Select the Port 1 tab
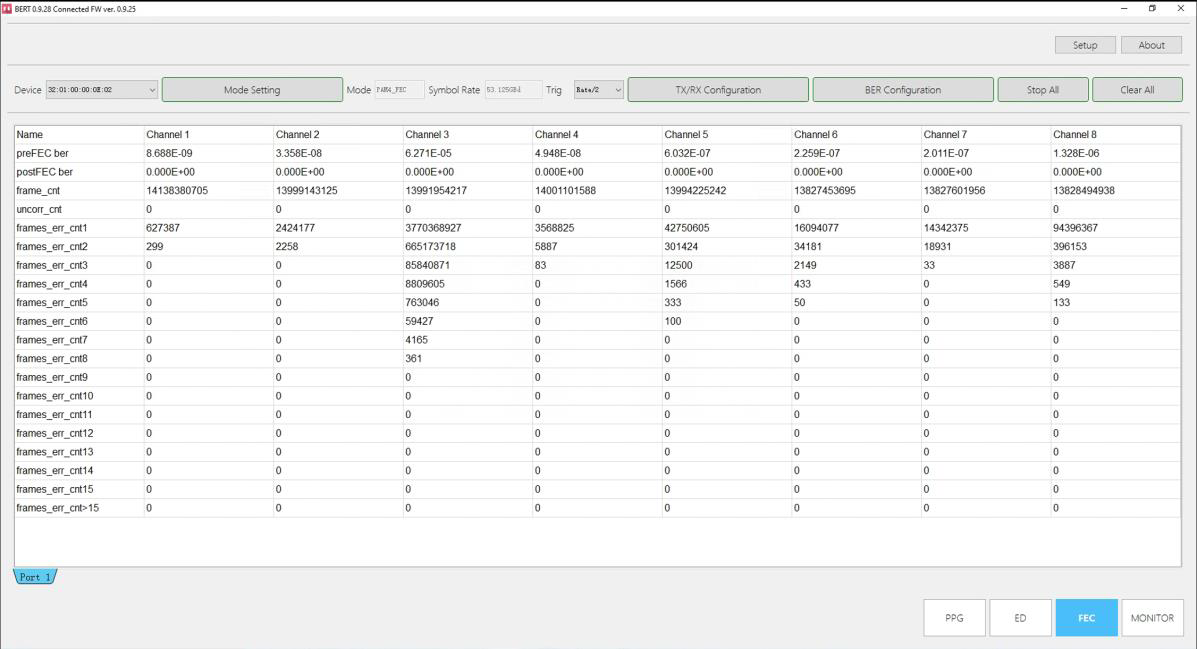The width and height of the screenshot is (1197, 649). pyautogui.click(x=35, y=577)
